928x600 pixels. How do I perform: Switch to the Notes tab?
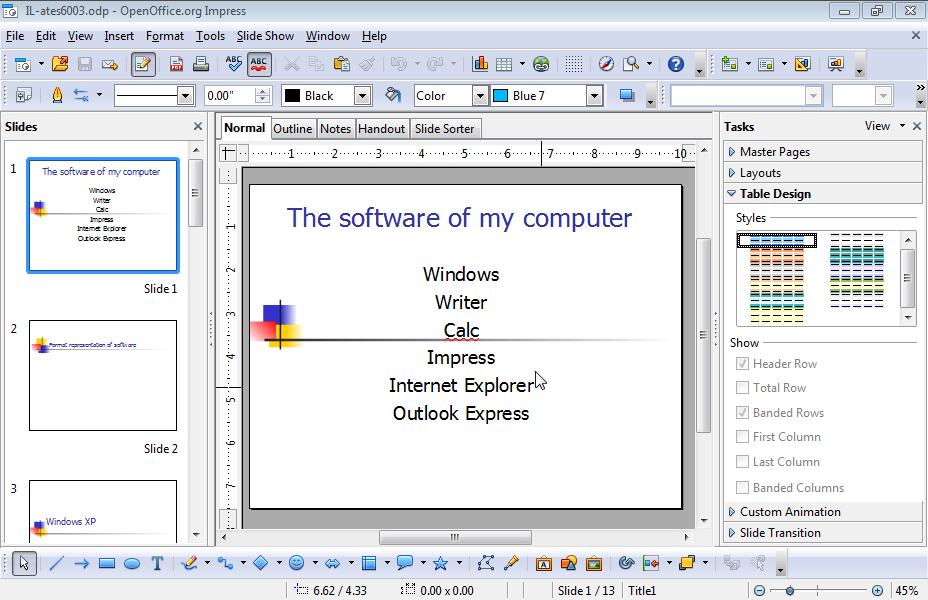pos(336,128)
